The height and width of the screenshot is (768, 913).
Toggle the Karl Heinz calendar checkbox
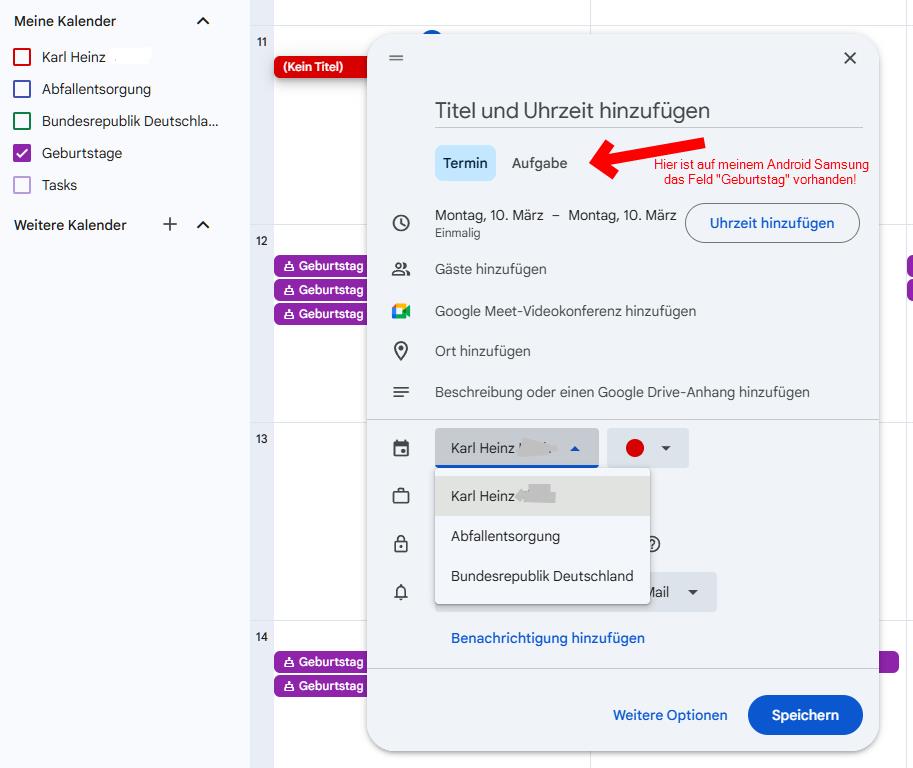point(22,57)
